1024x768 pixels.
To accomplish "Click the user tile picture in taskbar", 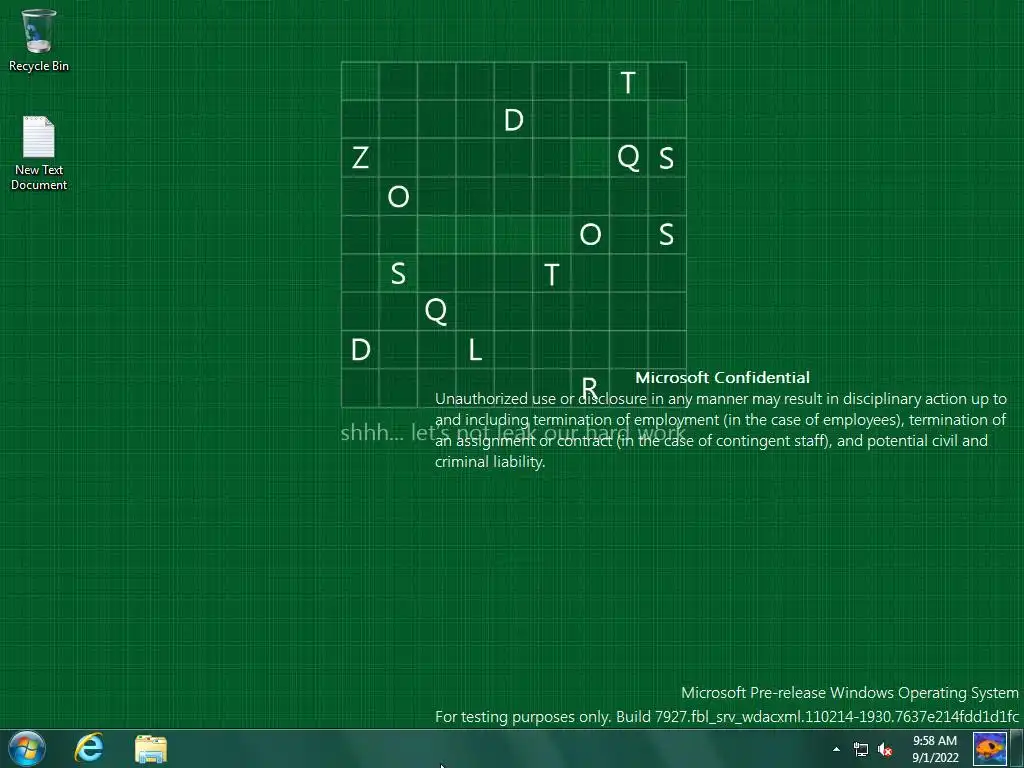I will pos(989,748).
